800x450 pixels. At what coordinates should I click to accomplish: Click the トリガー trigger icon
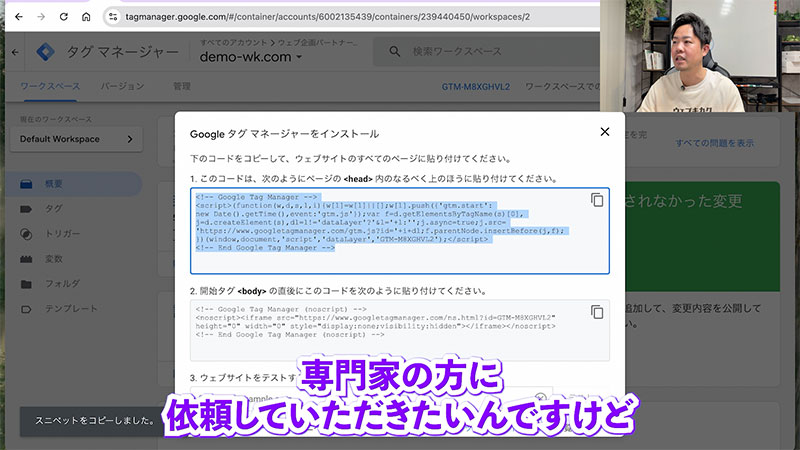[26, 234]
